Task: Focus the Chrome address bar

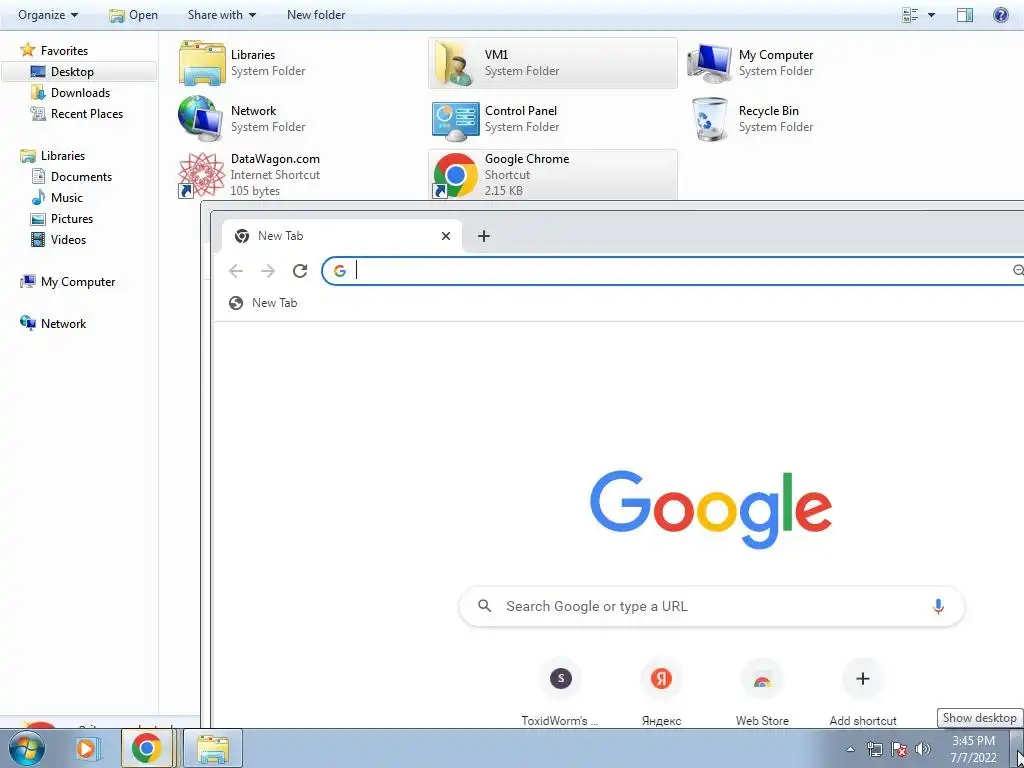Action: [x=673, y=271]
